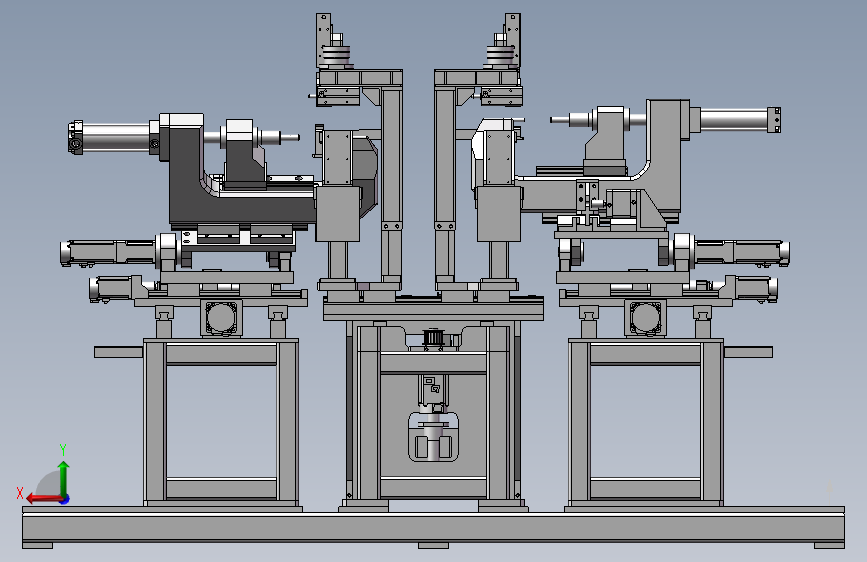Select the upper-right pneumatic cylinder body
867x562 pixels.
[734, 121]
